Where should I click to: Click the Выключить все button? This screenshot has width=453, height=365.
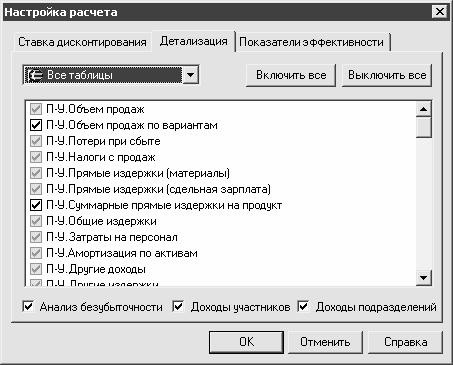[x=387, y=75]
